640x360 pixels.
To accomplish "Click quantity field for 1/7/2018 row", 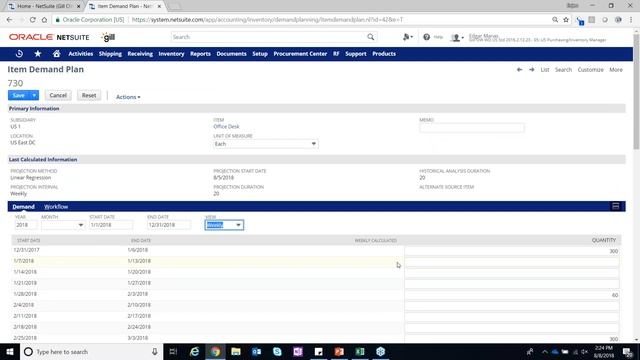I will tap(512, 262).
